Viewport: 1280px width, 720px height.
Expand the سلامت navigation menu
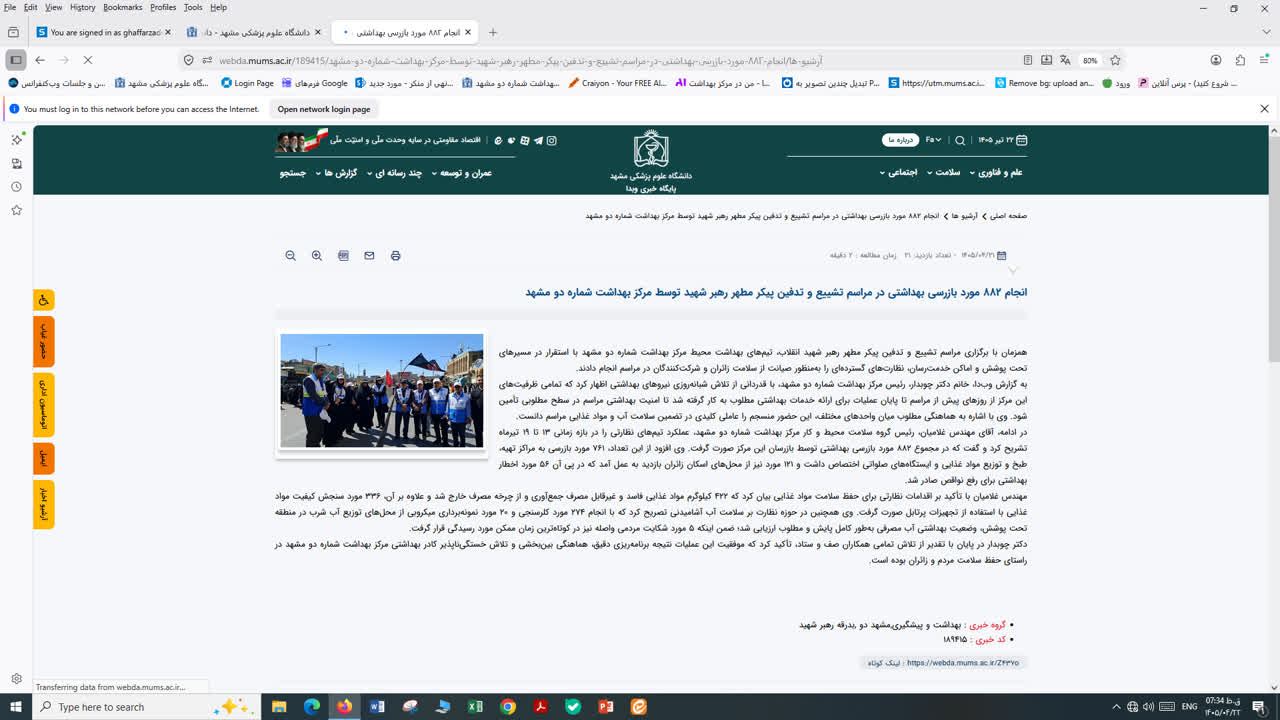coord(942,173)
